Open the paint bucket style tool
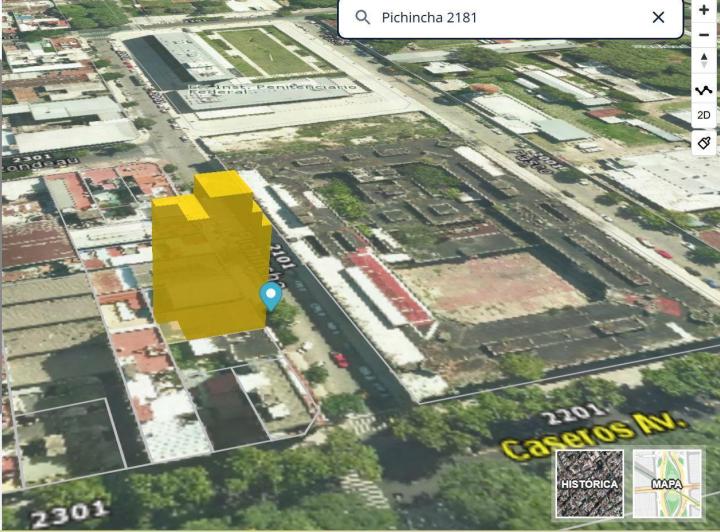 (704, 143)
